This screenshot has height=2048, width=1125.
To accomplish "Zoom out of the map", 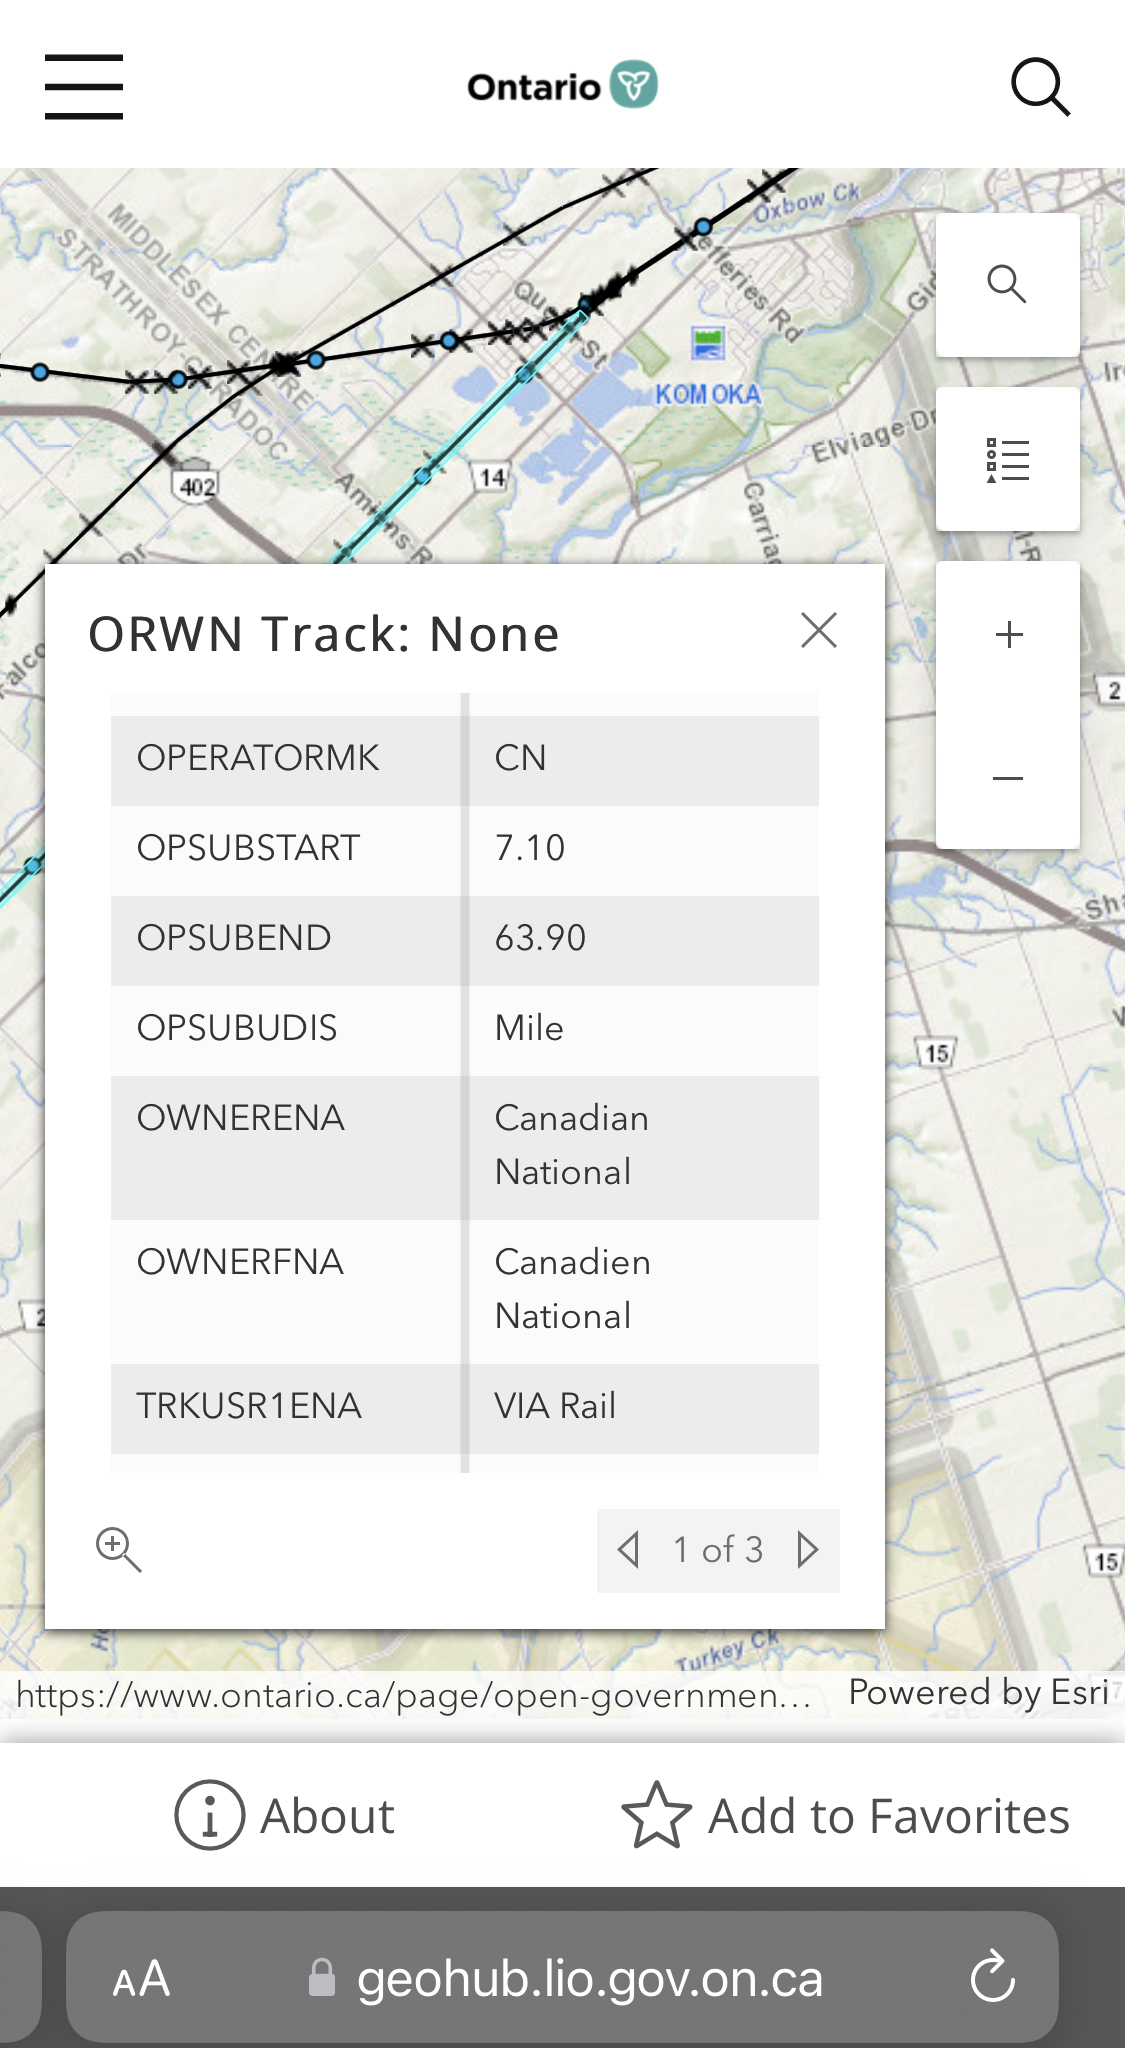I will tap(1008, 778).
